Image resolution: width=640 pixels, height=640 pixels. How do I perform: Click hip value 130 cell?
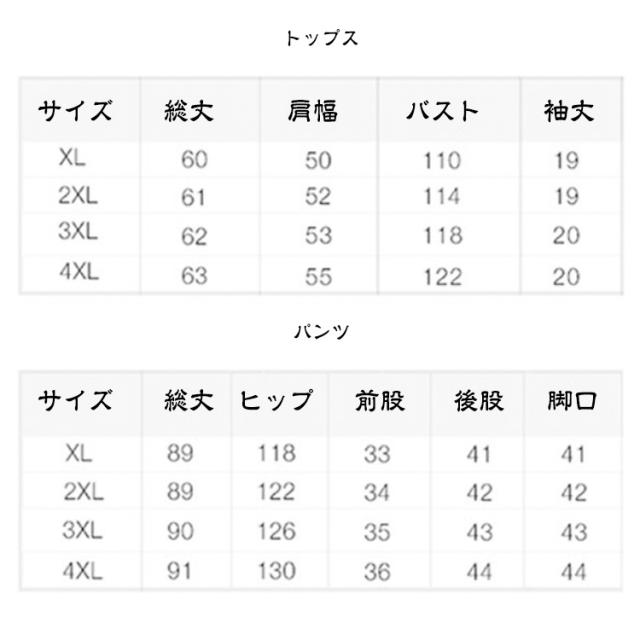(276, 572)
